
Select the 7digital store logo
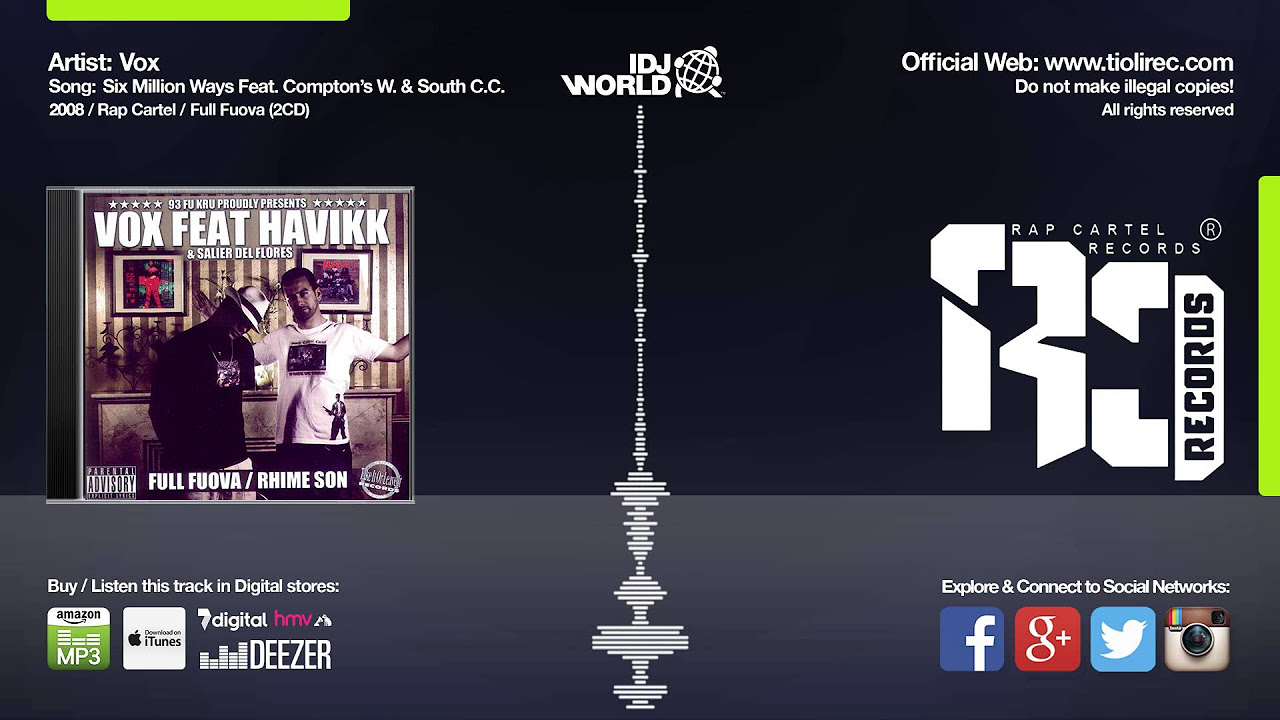(x=232, y=620)
